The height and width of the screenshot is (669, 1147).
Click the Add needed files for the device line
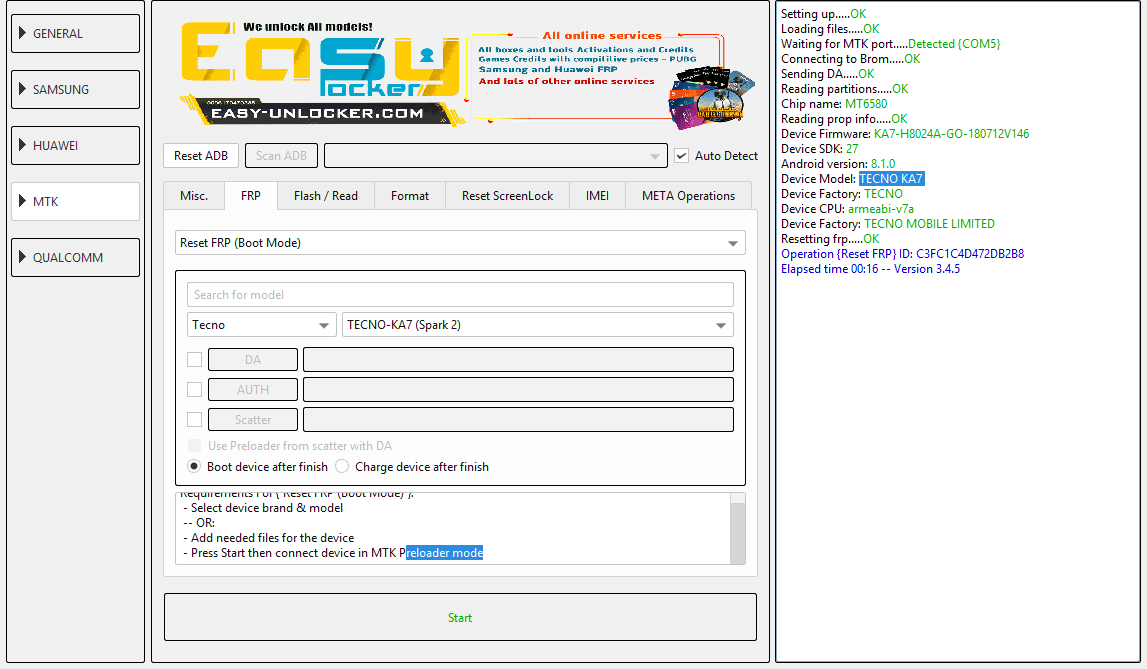tap(268, 538)
